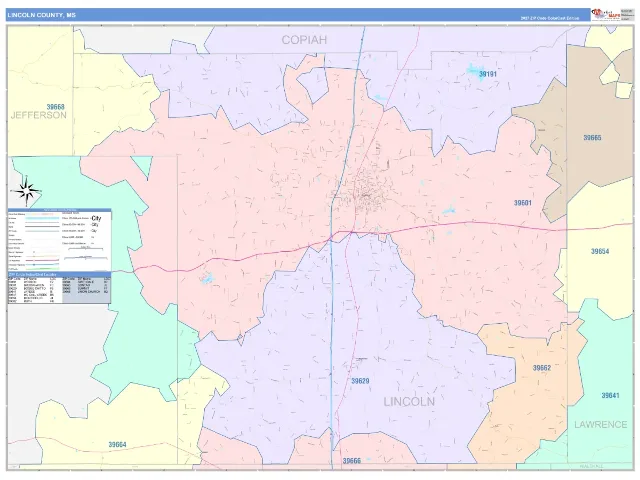The width and height of the screenshot is (640, 480).
Task: Click the large 'City' legend sample text
Action: [x=96, y=218]
